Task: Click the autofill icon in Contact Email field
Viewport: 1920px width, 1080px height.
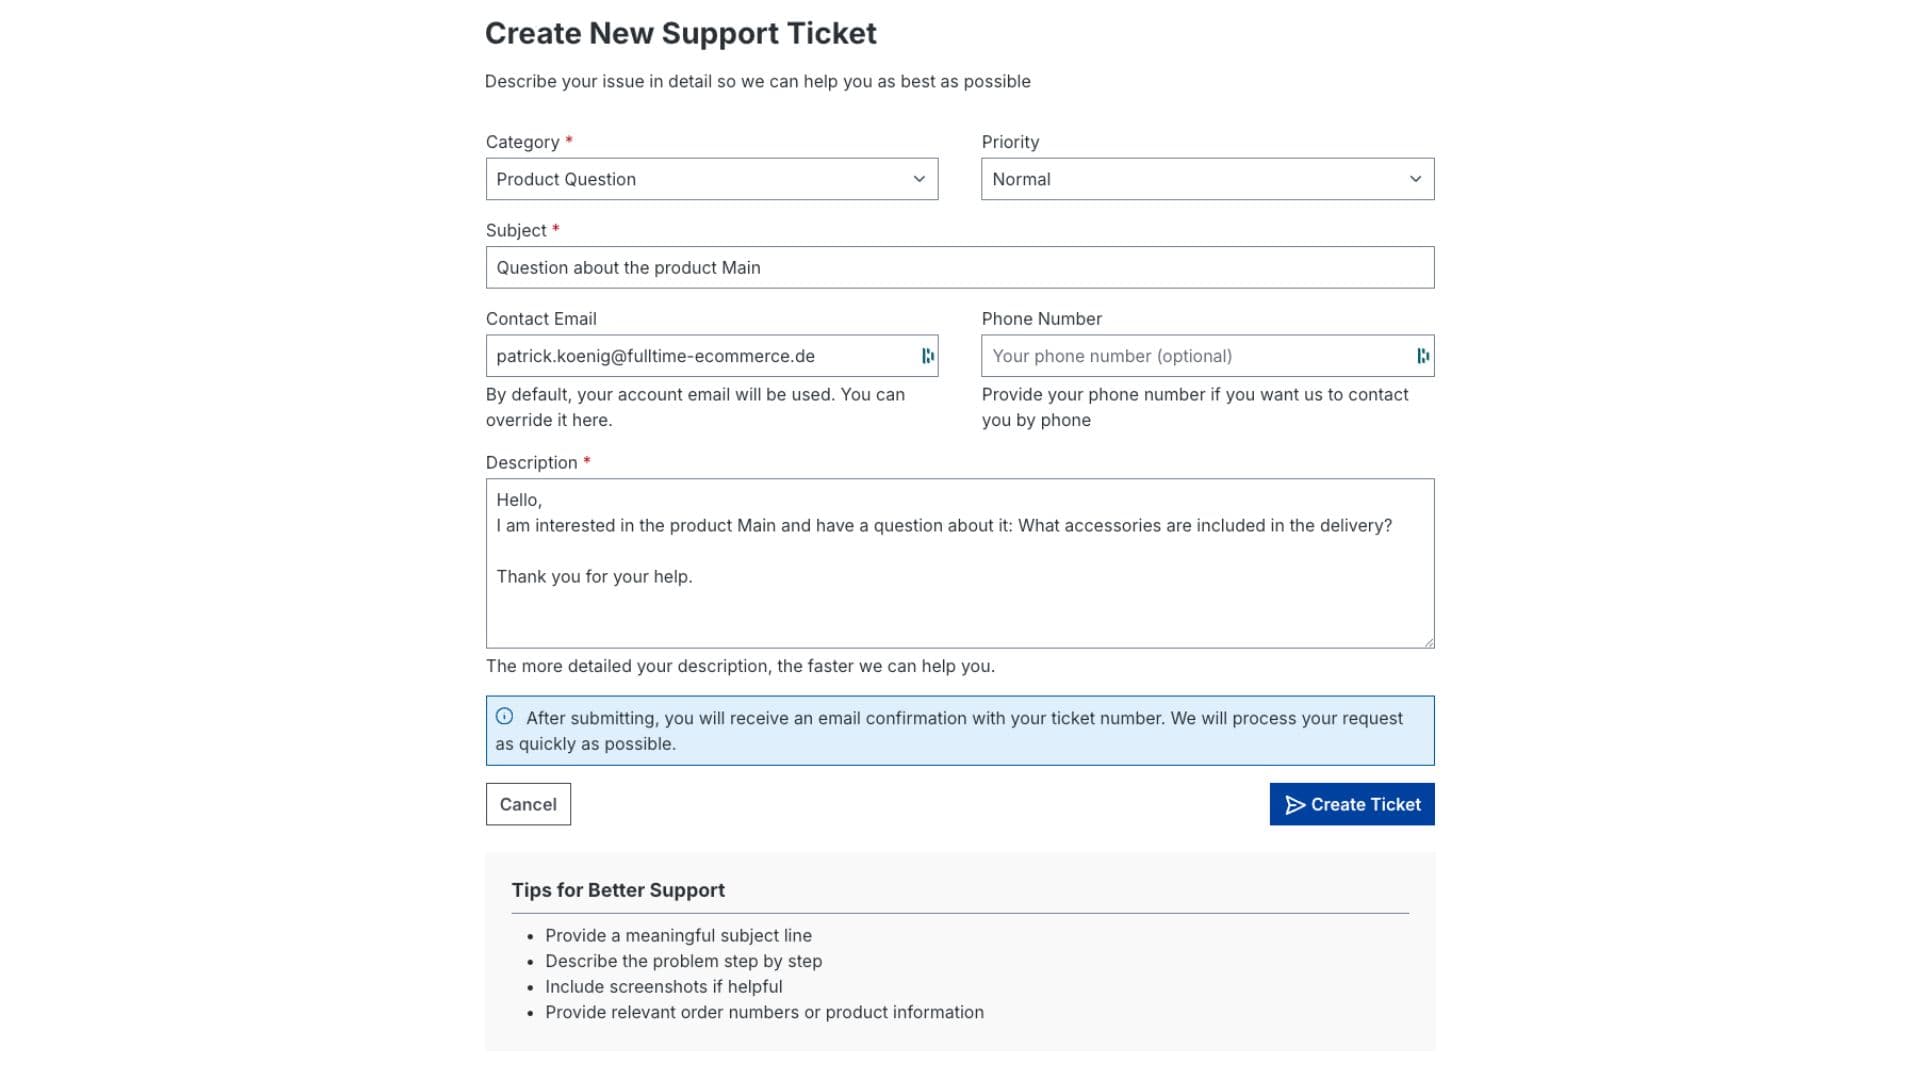Action: click(929, 356)
